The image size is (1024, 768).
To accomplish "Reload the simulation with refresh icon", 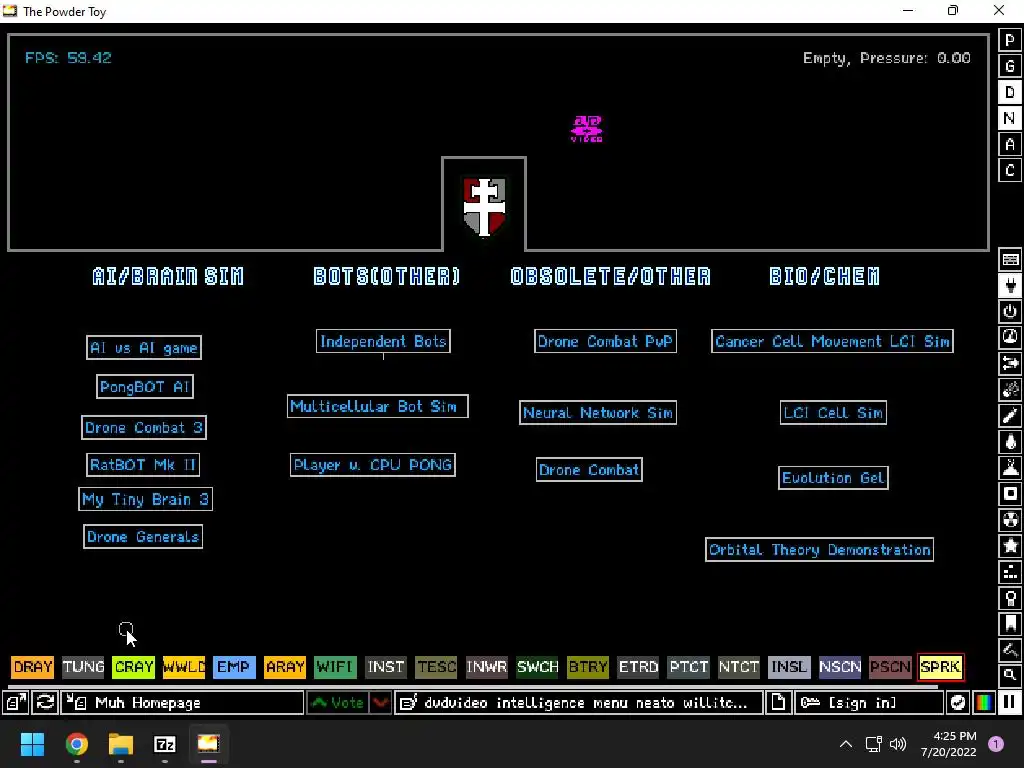I will click(45, 703).
